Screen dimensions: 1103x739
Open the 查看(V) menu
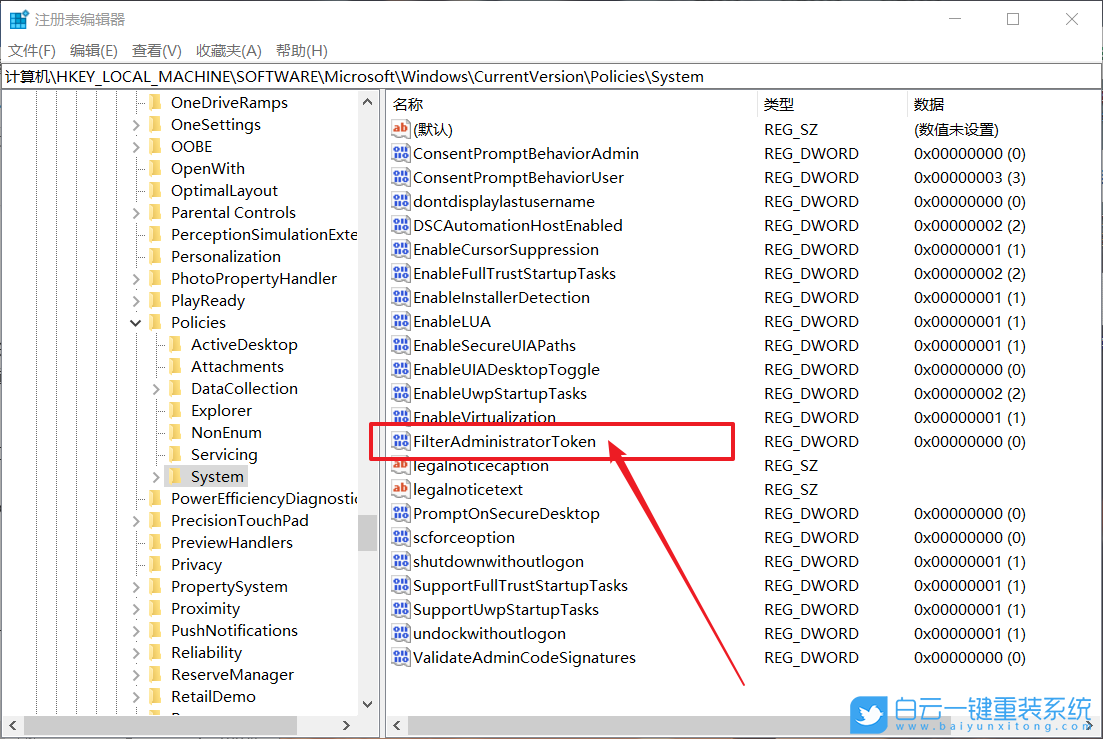156,51
